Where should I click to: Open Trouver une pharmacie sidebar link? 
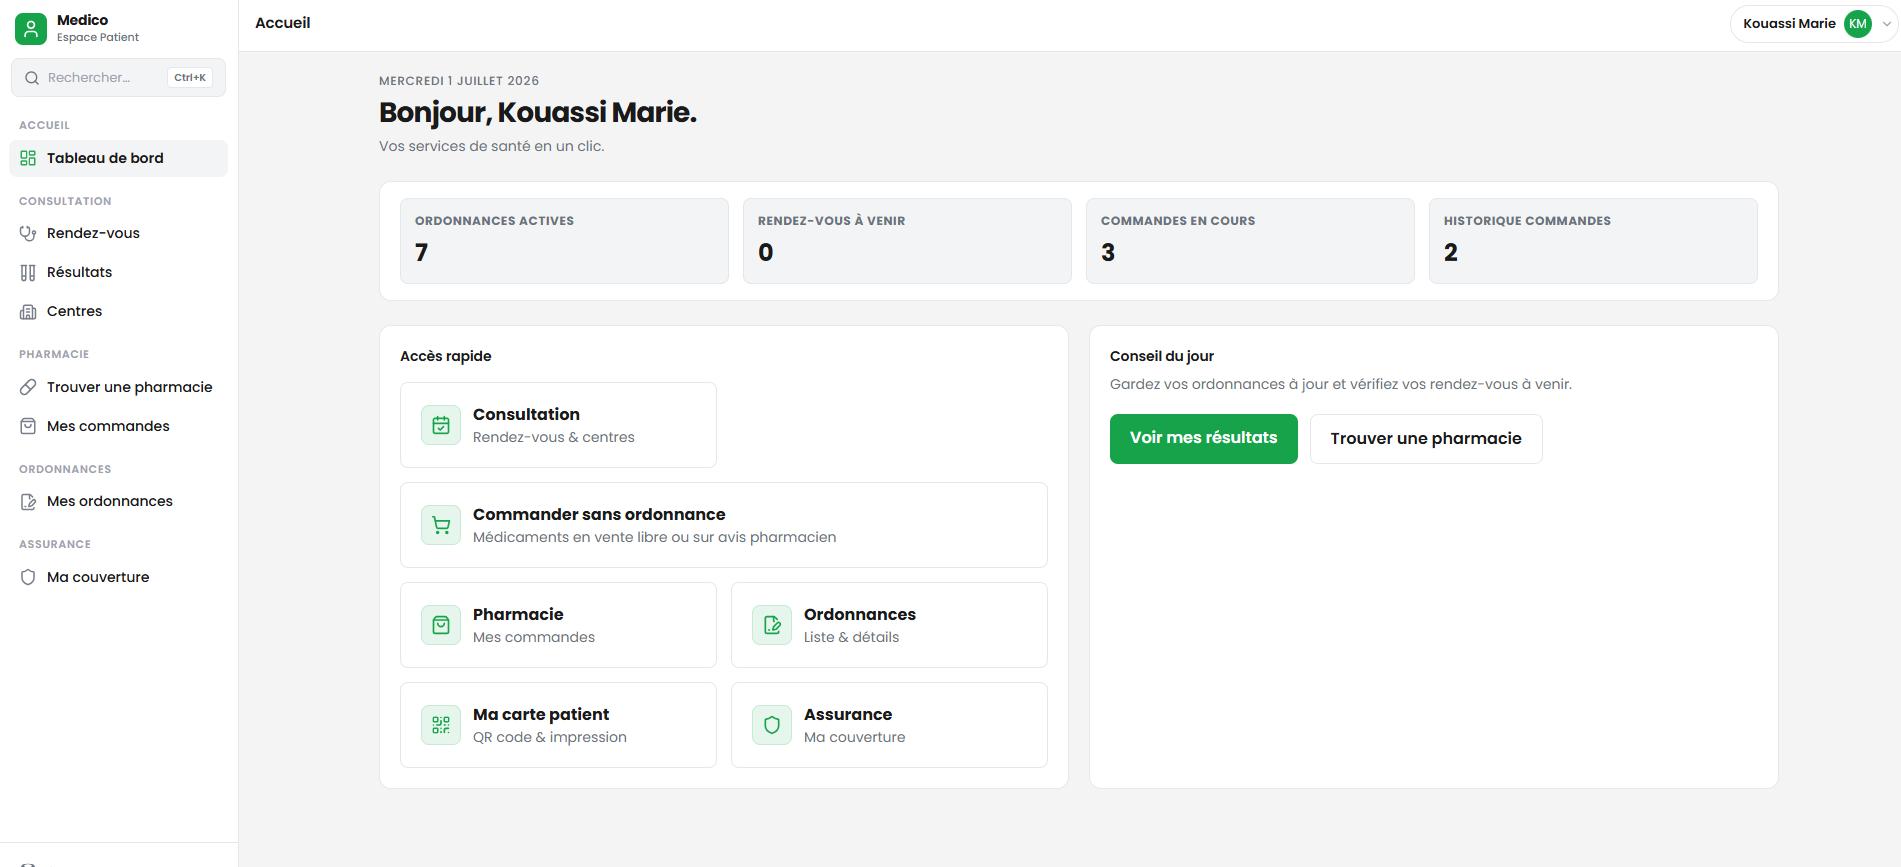119,387
